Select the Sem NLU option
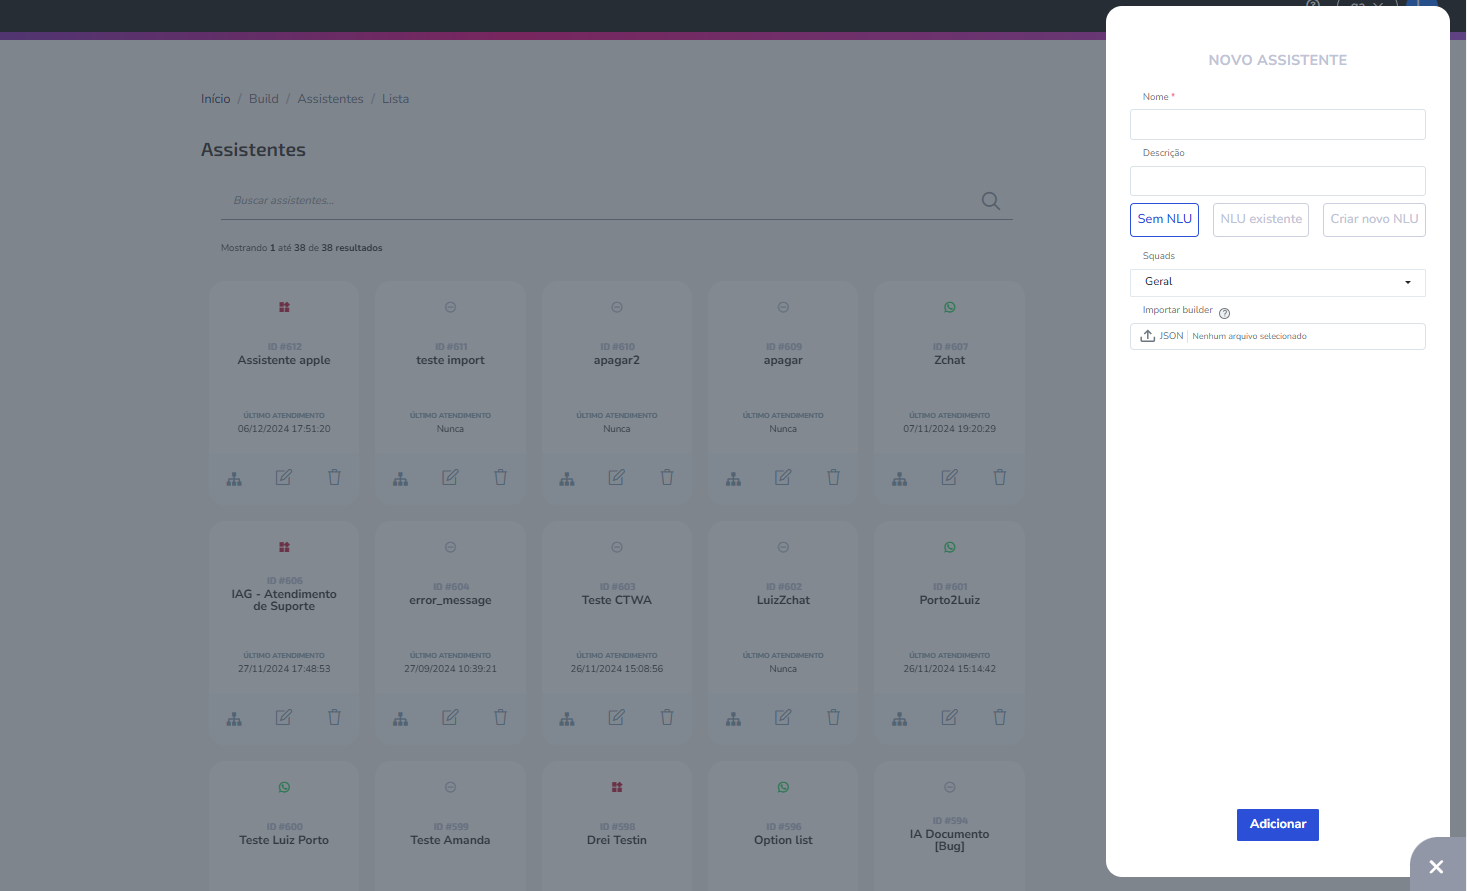Image resolution: width=1467 pixels, height=891 pixels. click(x=1164, y=220)
